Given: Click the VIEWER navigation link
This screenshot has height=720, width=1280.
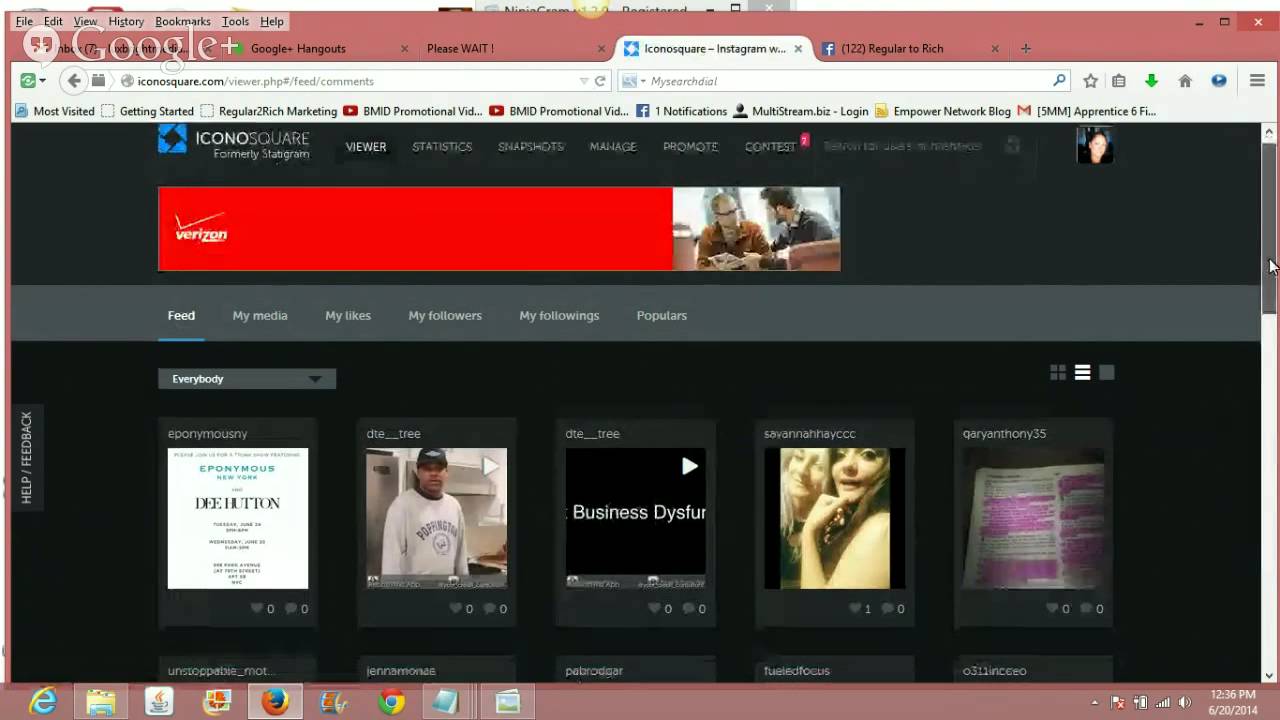Looking at the screenshot, I should coord(366,146).
